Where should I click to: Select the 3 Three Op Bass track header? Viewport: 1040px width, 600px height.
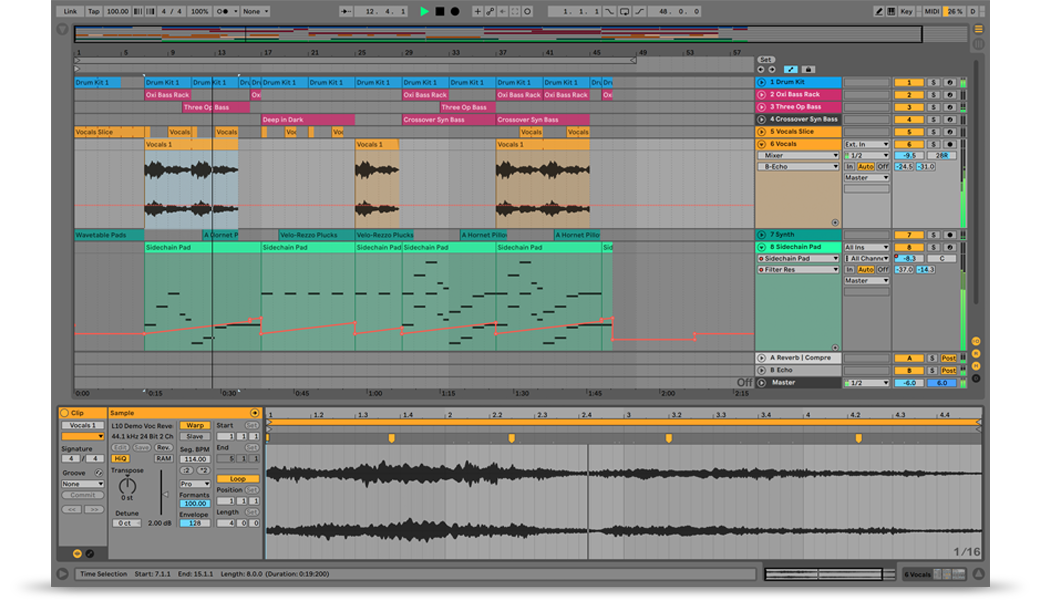(x=798, y=107)
